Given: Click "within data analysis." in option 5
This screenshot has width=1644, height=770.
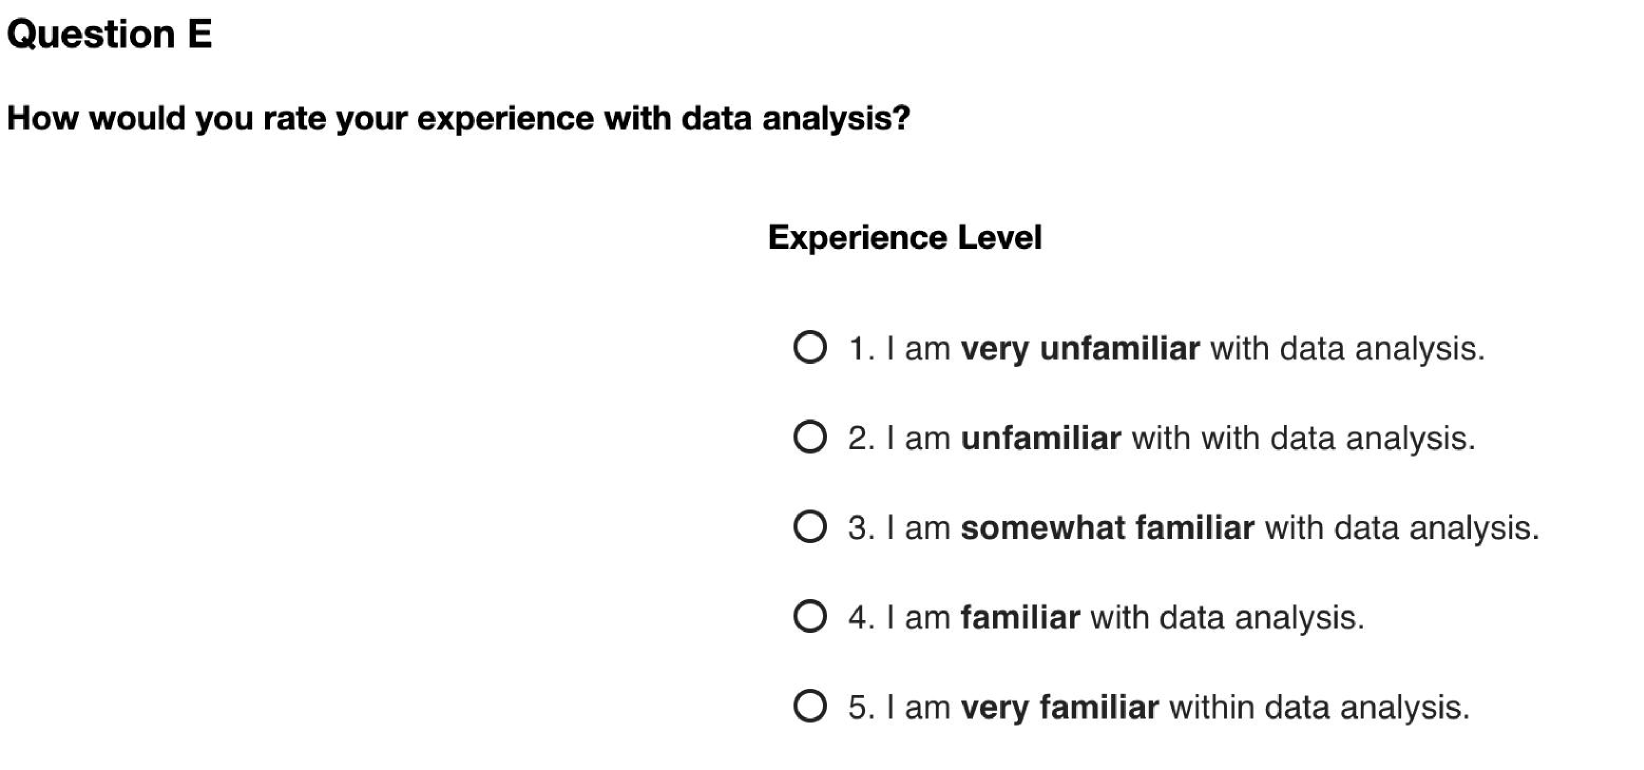Looking at the screenshot, I should [x=1319, y=708].
